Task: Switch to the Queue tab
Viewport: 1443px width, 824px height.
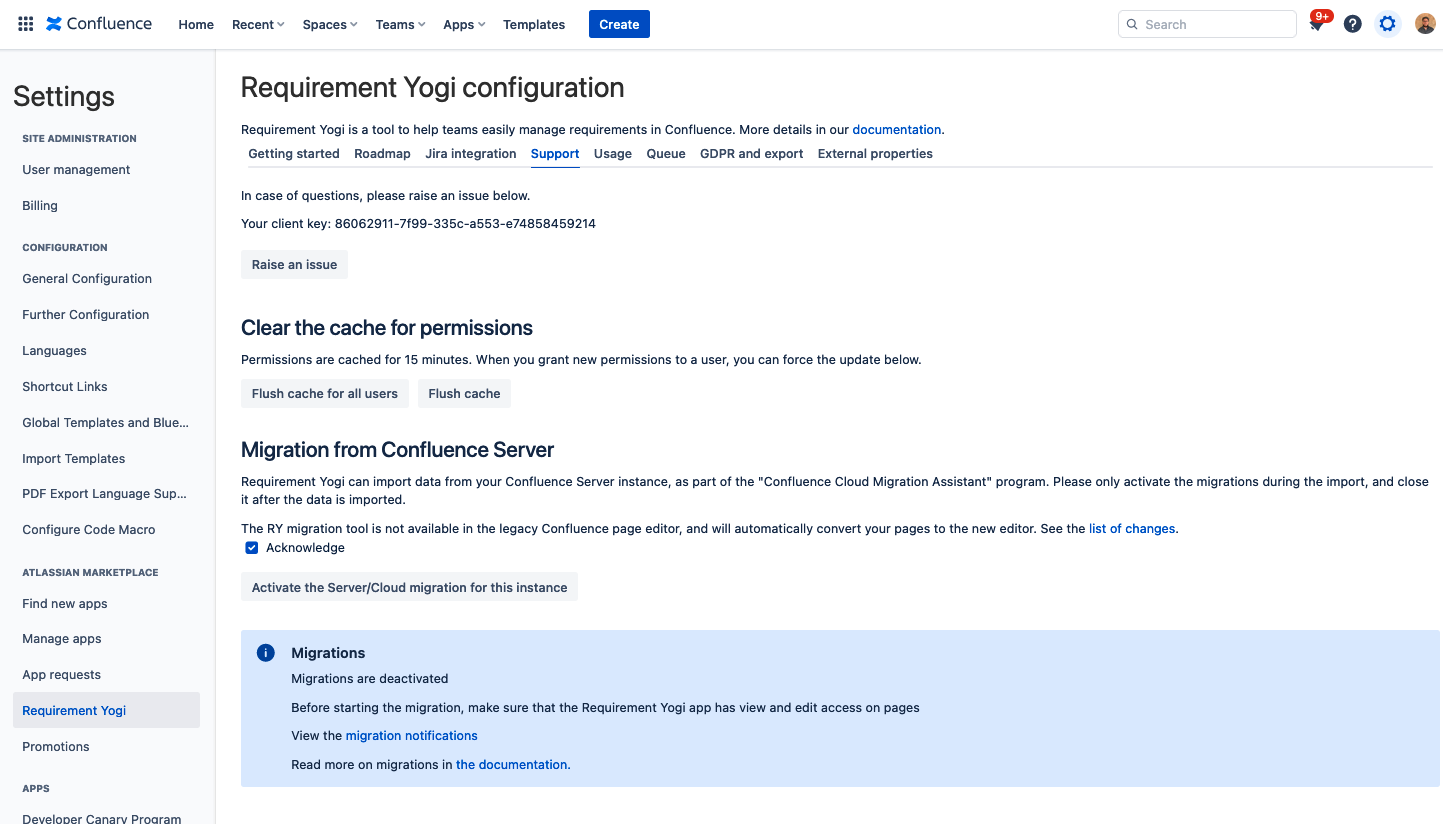Action: coord(666,153)
